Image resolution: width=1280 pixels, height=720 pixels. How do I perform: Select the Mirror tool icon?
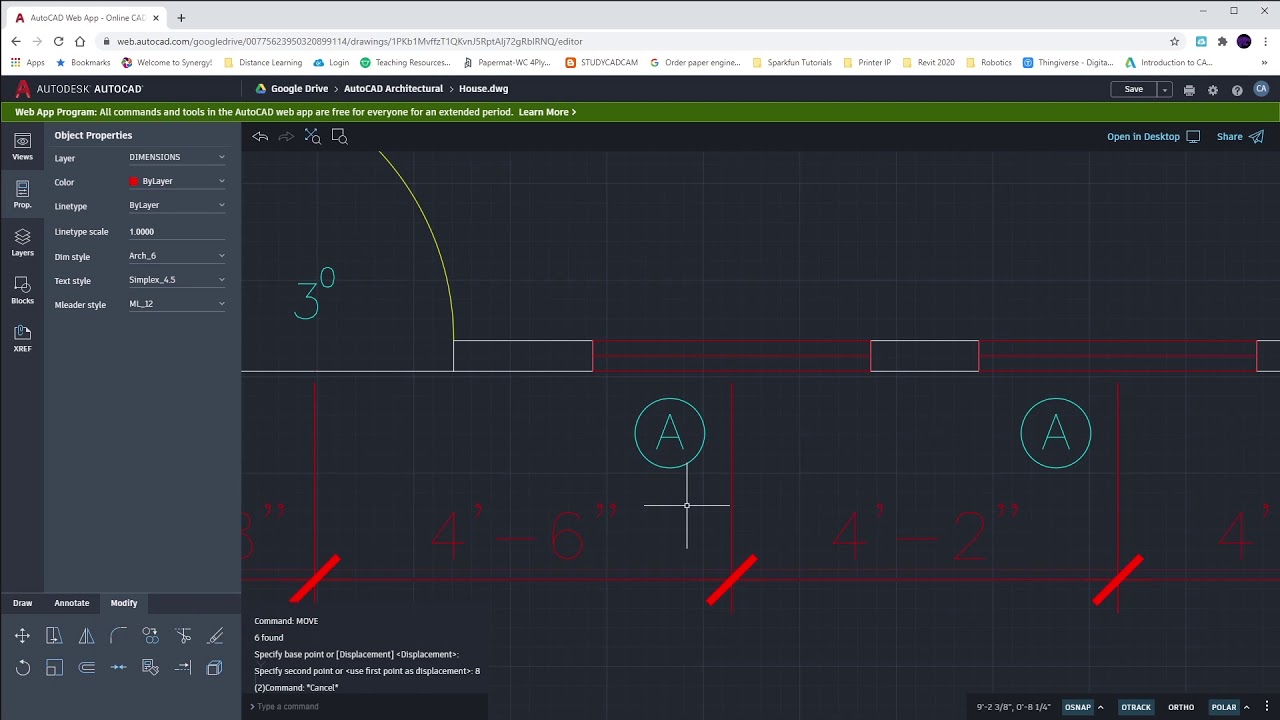click(86, 636)
